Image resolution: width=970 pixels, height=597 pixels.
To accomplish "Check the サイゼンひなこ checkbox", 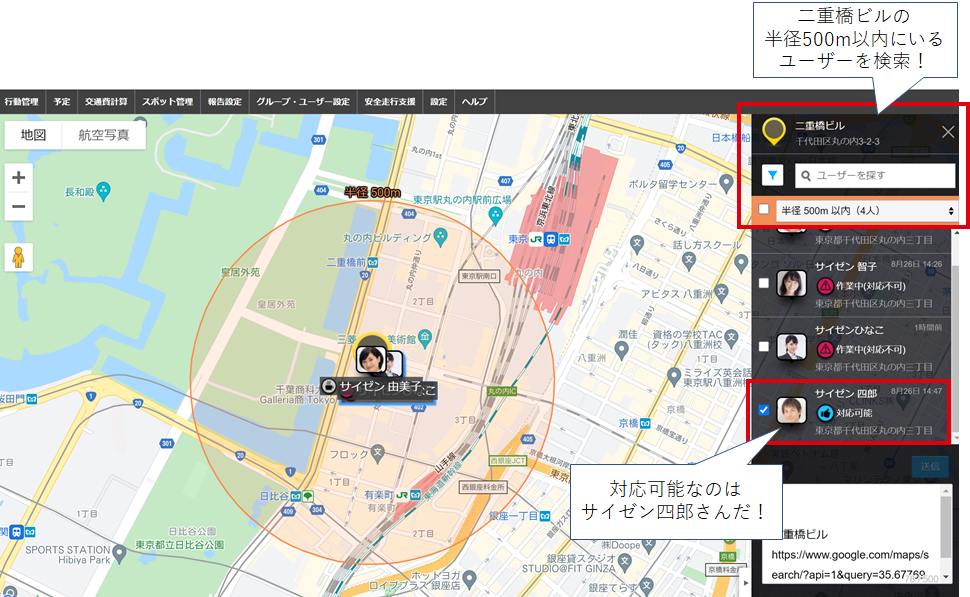I will pyautogui.click(x=764, y=347).
